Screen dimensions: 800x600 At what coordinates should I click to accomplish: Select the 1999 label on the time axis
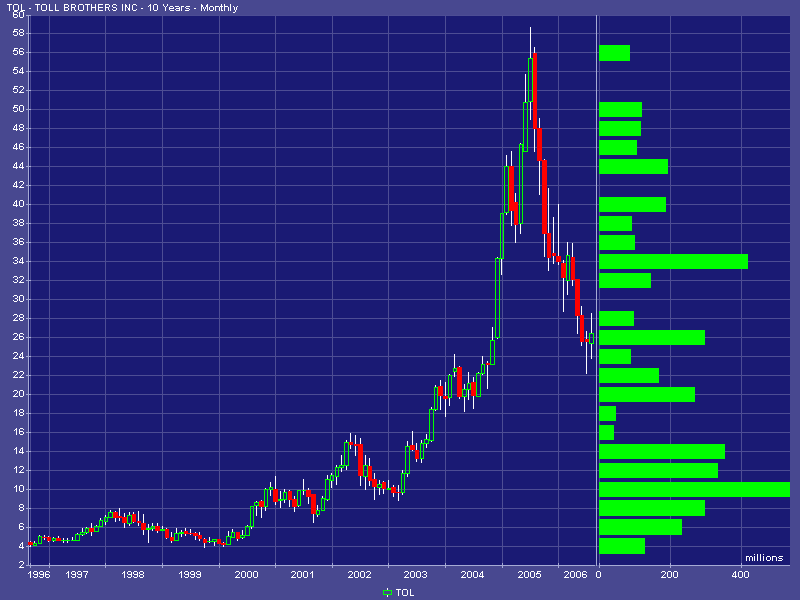click(190, 575)
